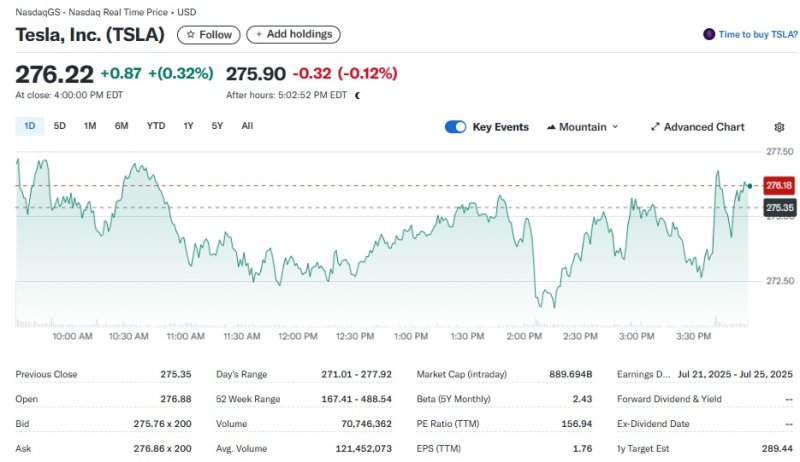The width and height of the screenshot is (800, 462).
Task: Click the 275.35 previous close label on chart
Action: [x=778, y=207]
